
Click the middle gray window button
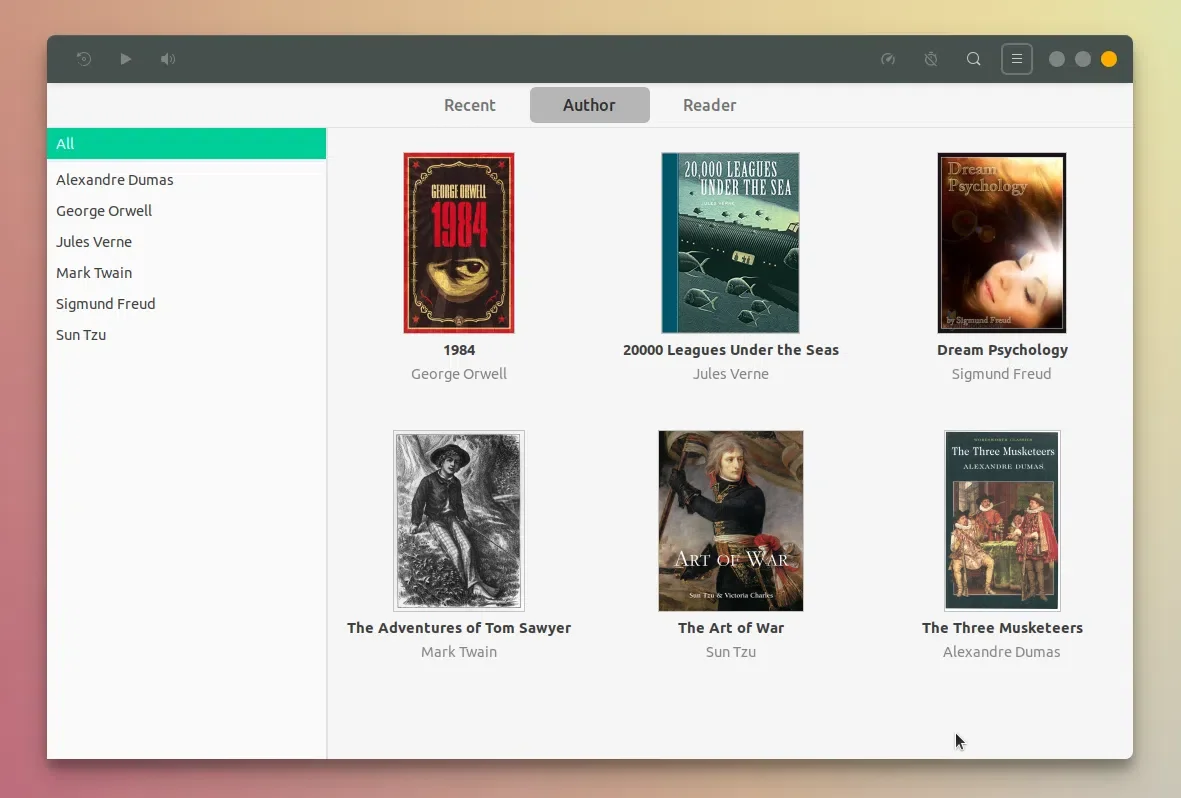point(1083,59)
